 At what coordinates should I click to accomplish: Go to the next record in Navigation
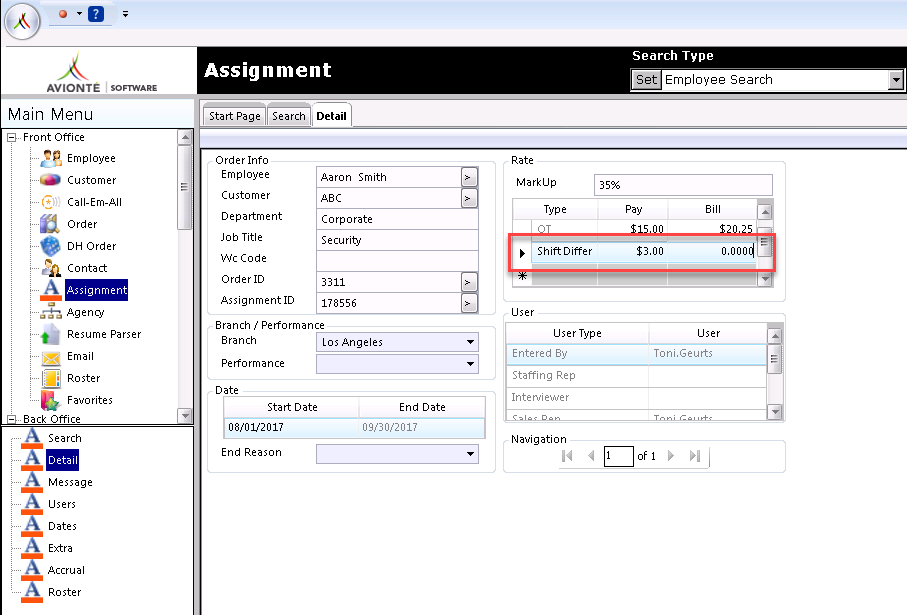tap(671, 456)
